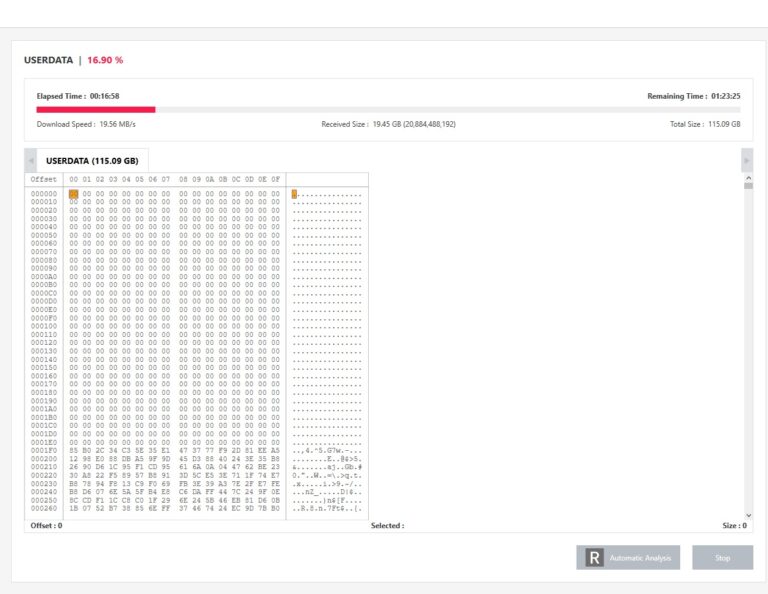
Task: Click the scrollbar up arrow
Action: (x=748, y=178)
